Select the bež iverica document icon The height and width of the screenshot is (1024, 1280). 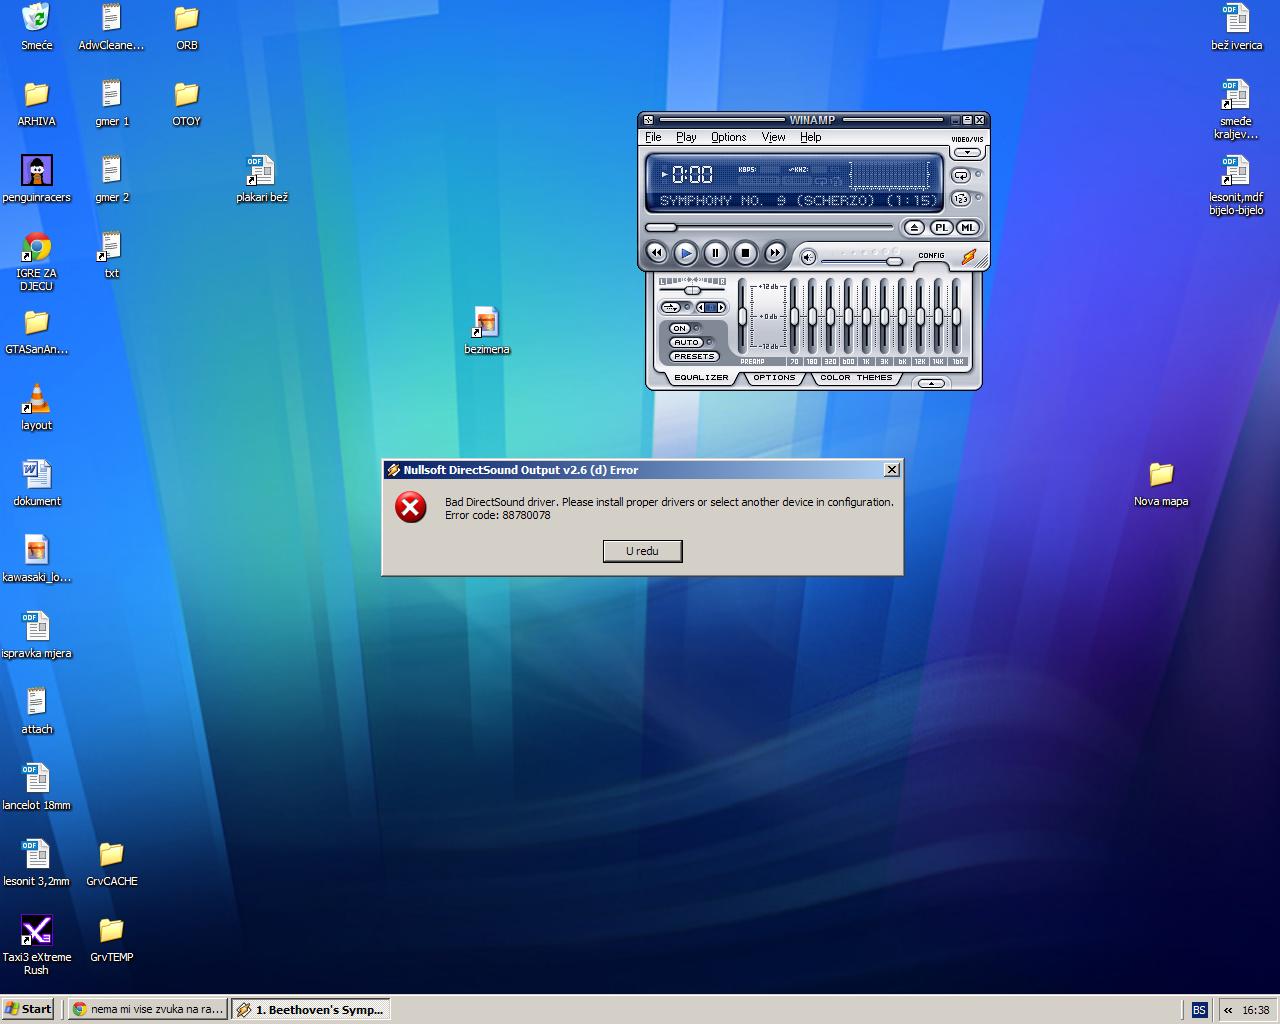click(x=1236, y=27)
